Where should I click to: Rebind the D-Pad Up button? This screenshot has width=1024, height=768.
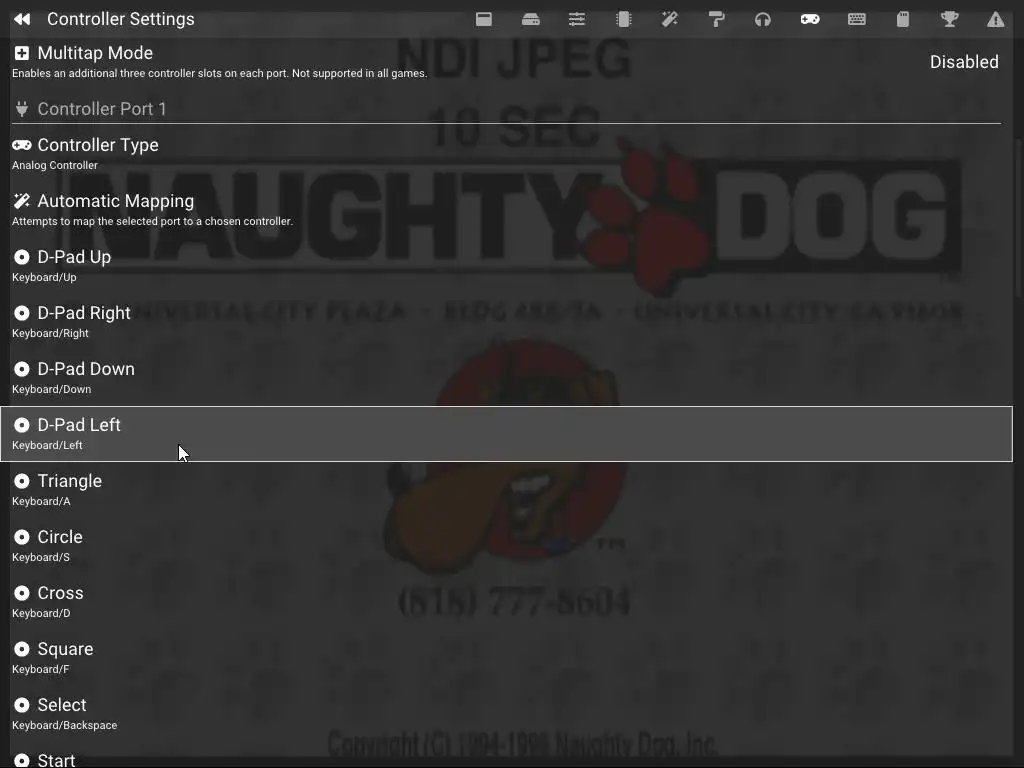(506, 266)
